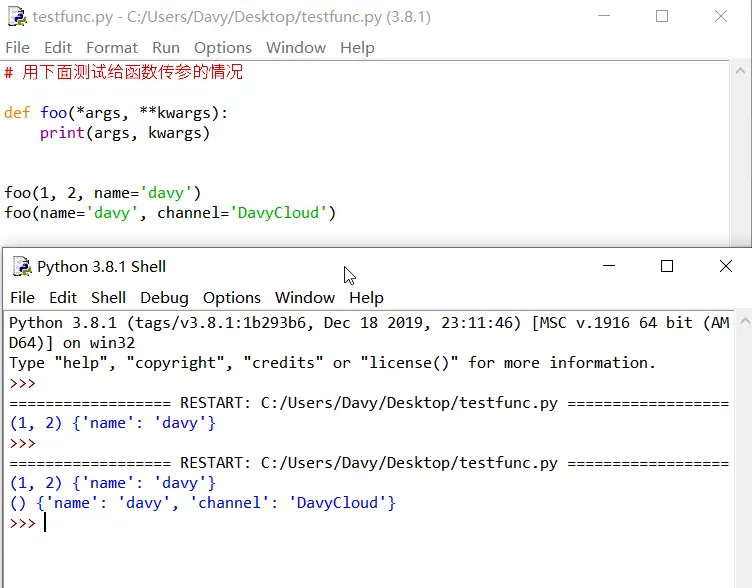Close the testfunc.py editor window
Viewport: 752px width, 588px height.
[721, 16]
